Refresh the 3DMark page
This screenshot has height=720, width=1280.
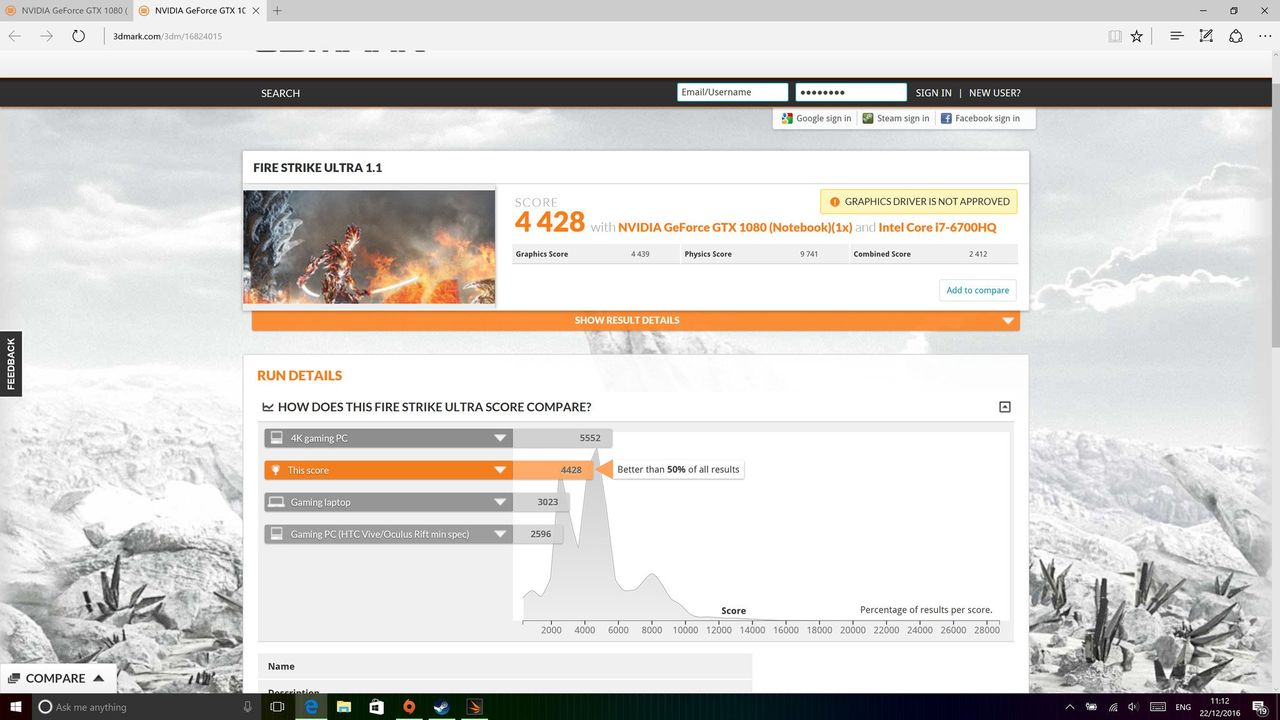78,36
